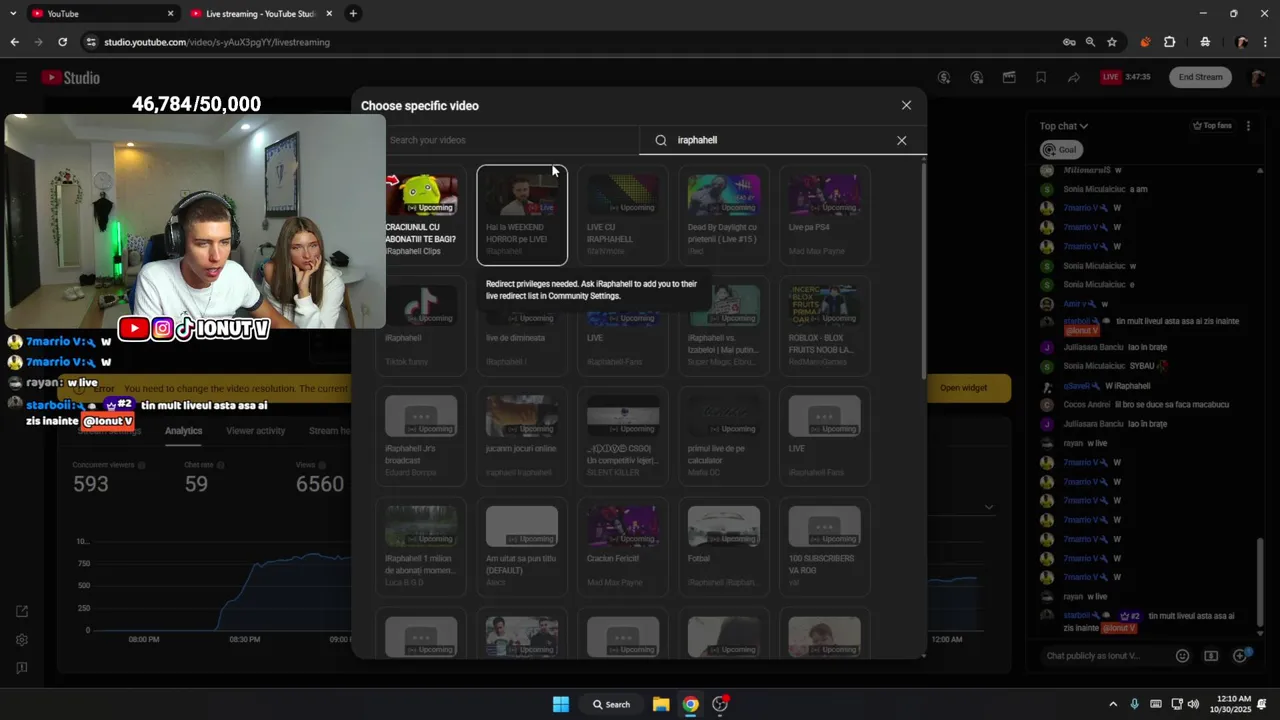The width and height of the screenshot is (1280, 720).
Task: Click the chat panel scrollbar
Action: click(x=1260, y=583)
